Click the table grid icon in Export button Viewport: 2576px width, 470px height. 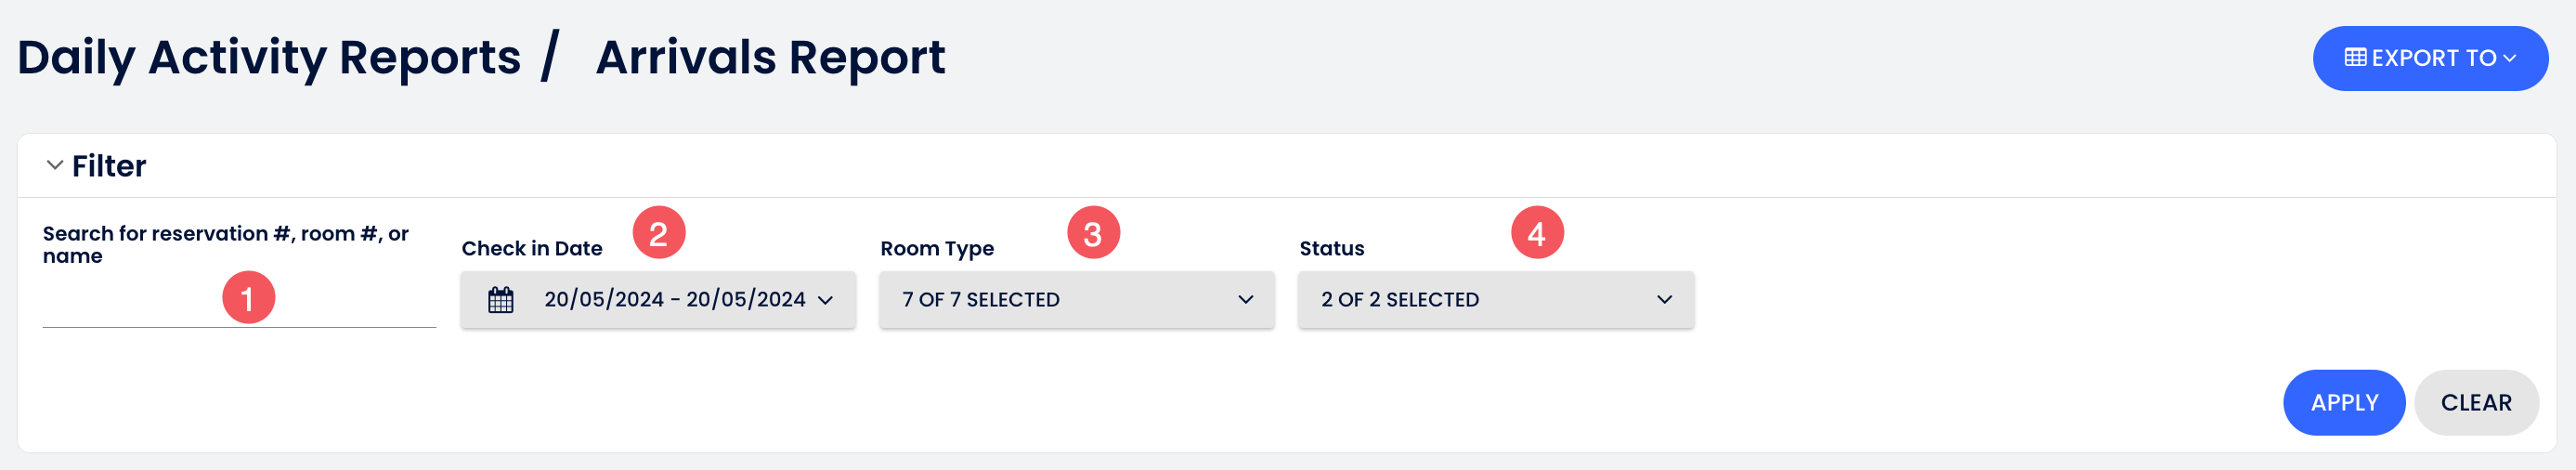[2355, 58]
